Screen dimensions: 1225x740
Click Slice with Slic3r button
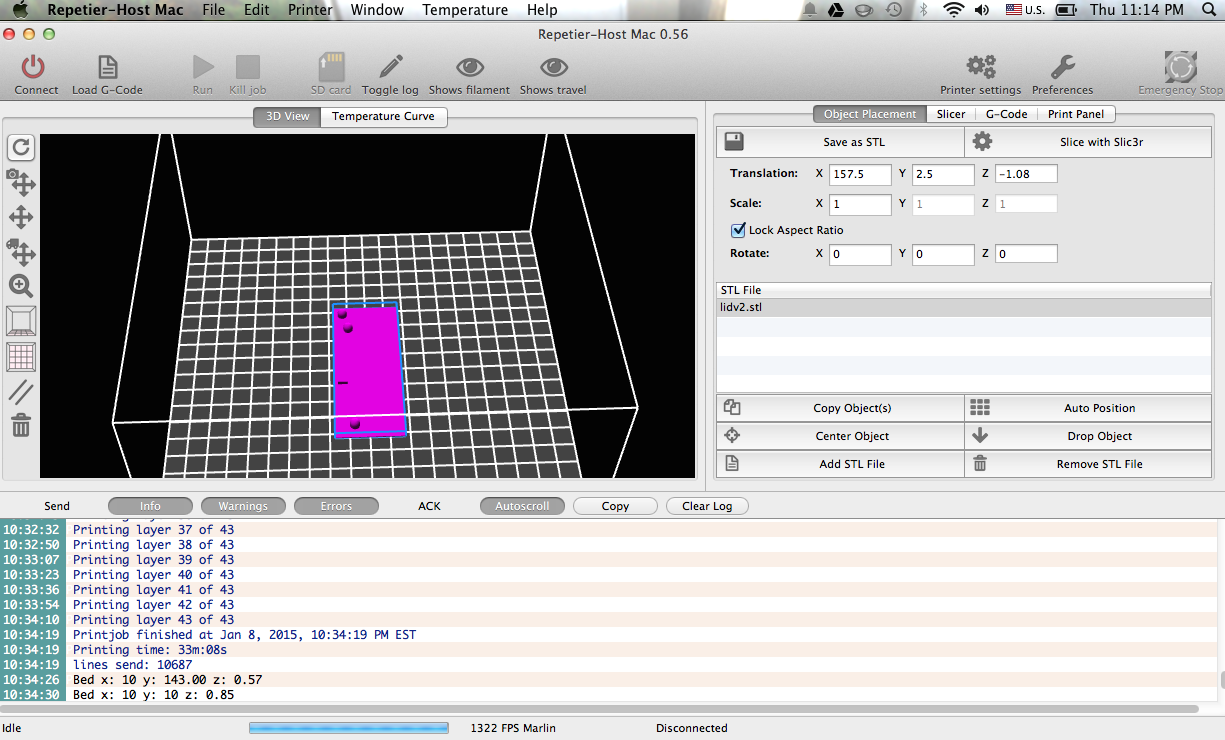(1088, 142)
